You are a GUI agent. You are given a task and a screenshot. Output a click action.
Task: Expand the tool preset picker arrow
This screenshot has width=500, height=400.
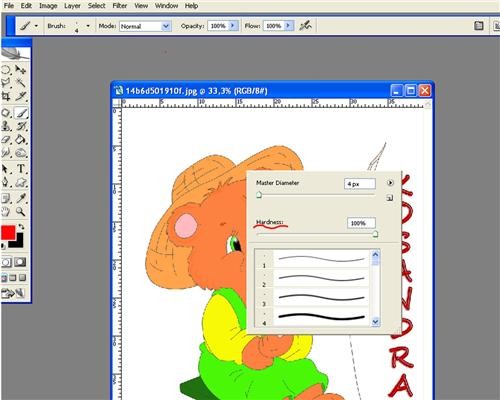(x=36, y=26)
